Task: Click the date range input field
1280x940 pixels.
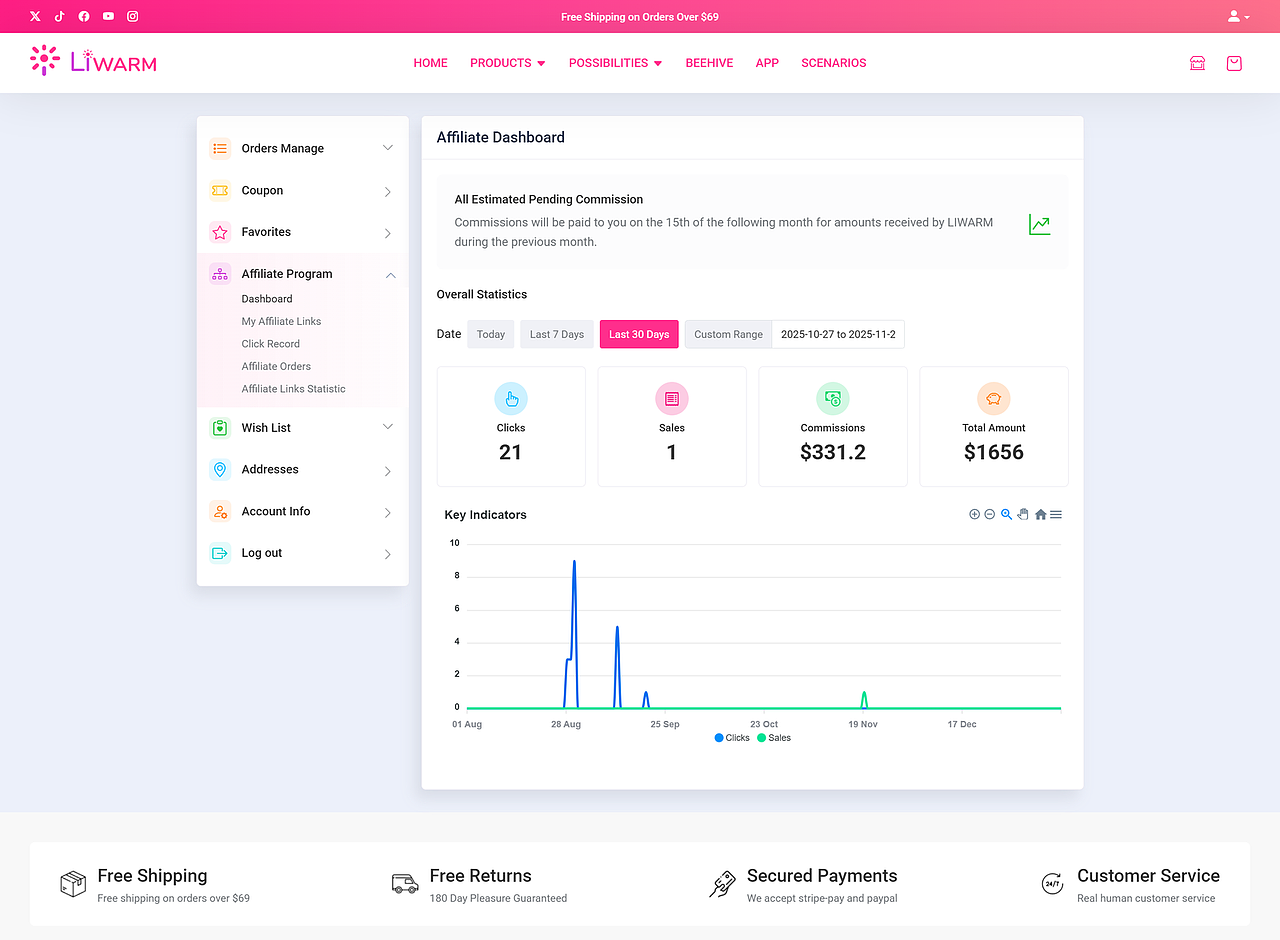Action: [x=838, y=334]
